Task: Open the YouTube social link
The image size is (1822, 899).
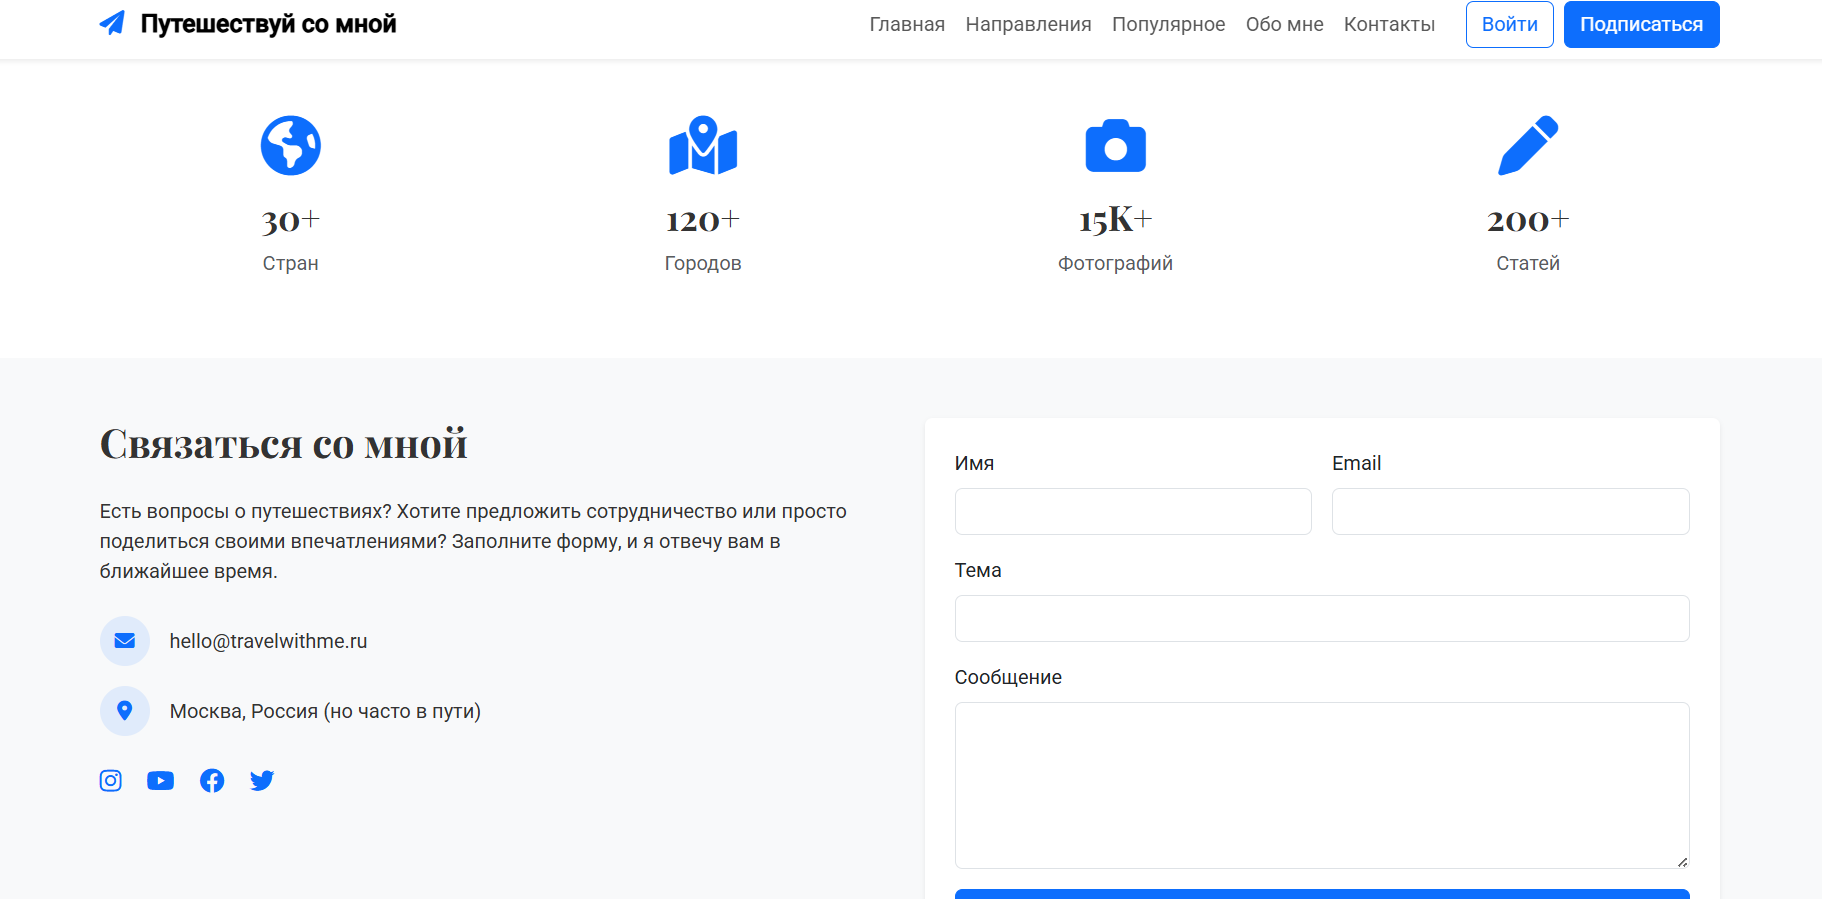Action: [x=161, y=781]
